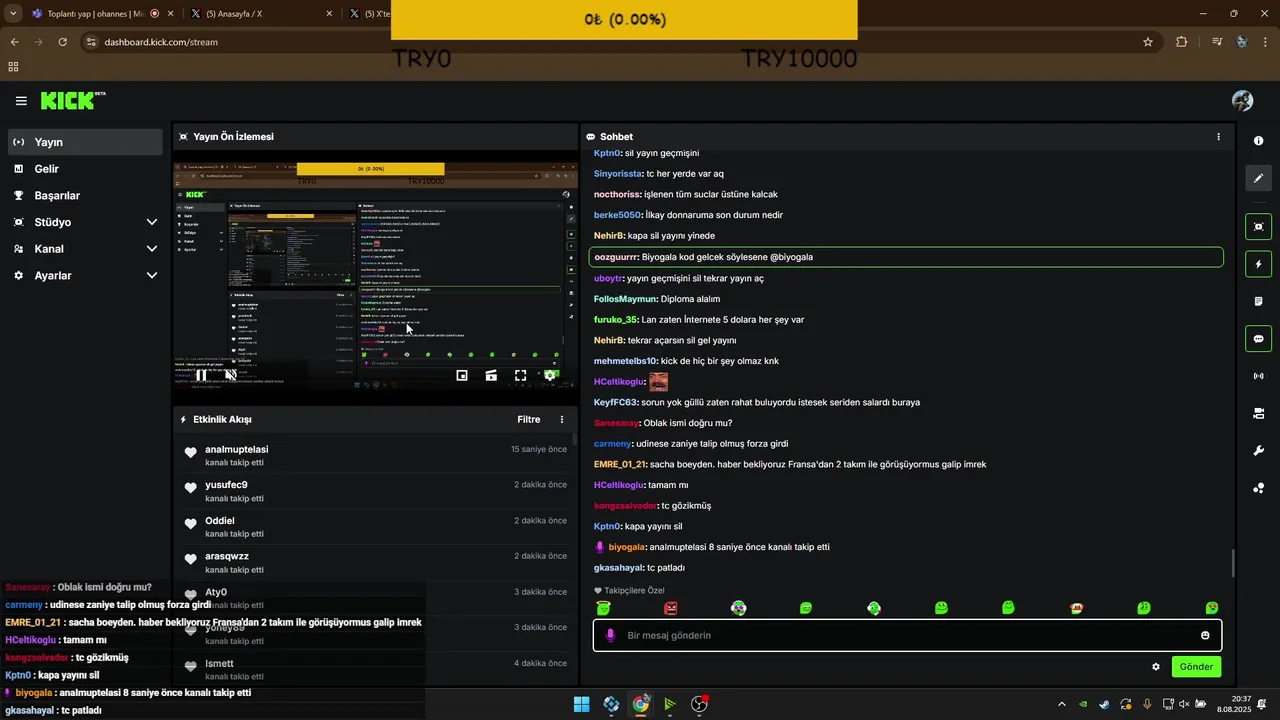
Task: Click the document icon in right sidebar
Action: click(x=1258, y=301)
